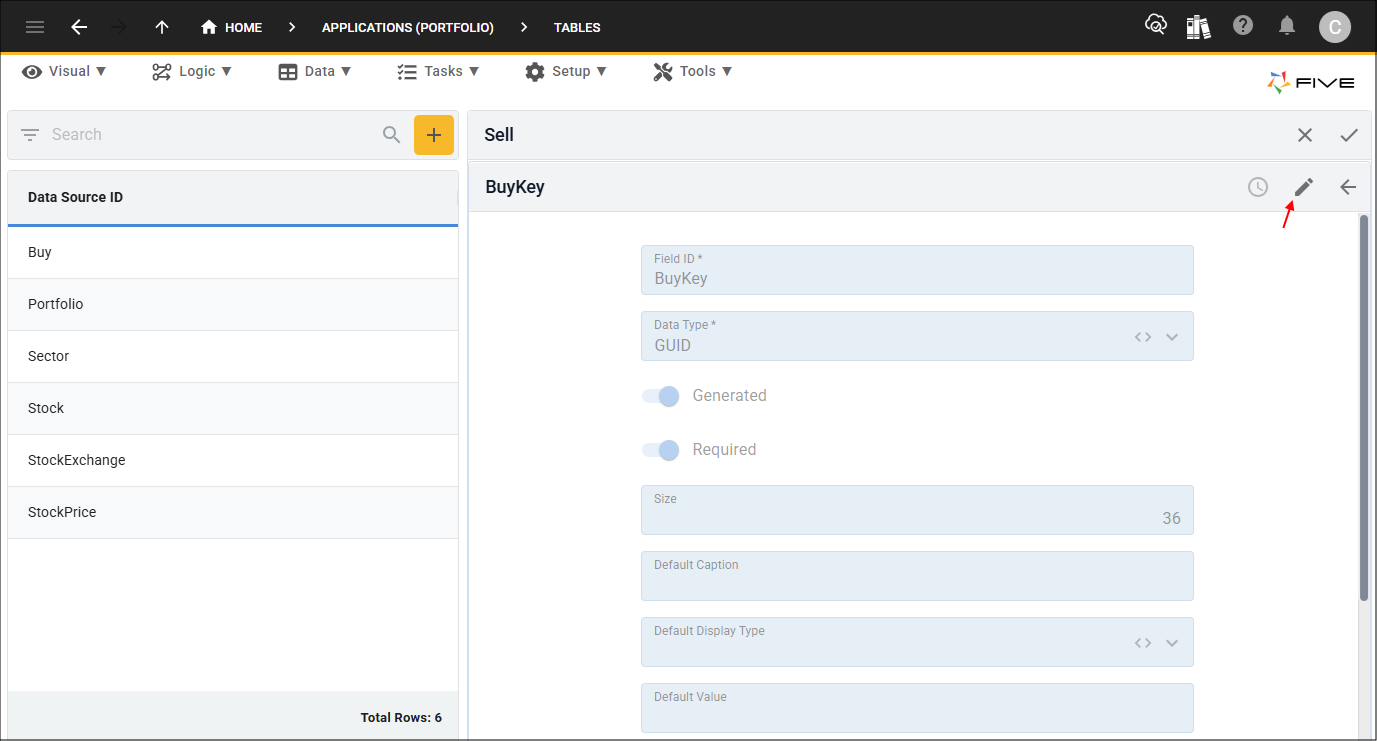Open APPLICATIONS (PORTFOLIO) breadcrumb
The width and height of the screenshot is (1377, 741).
point(408,28)
